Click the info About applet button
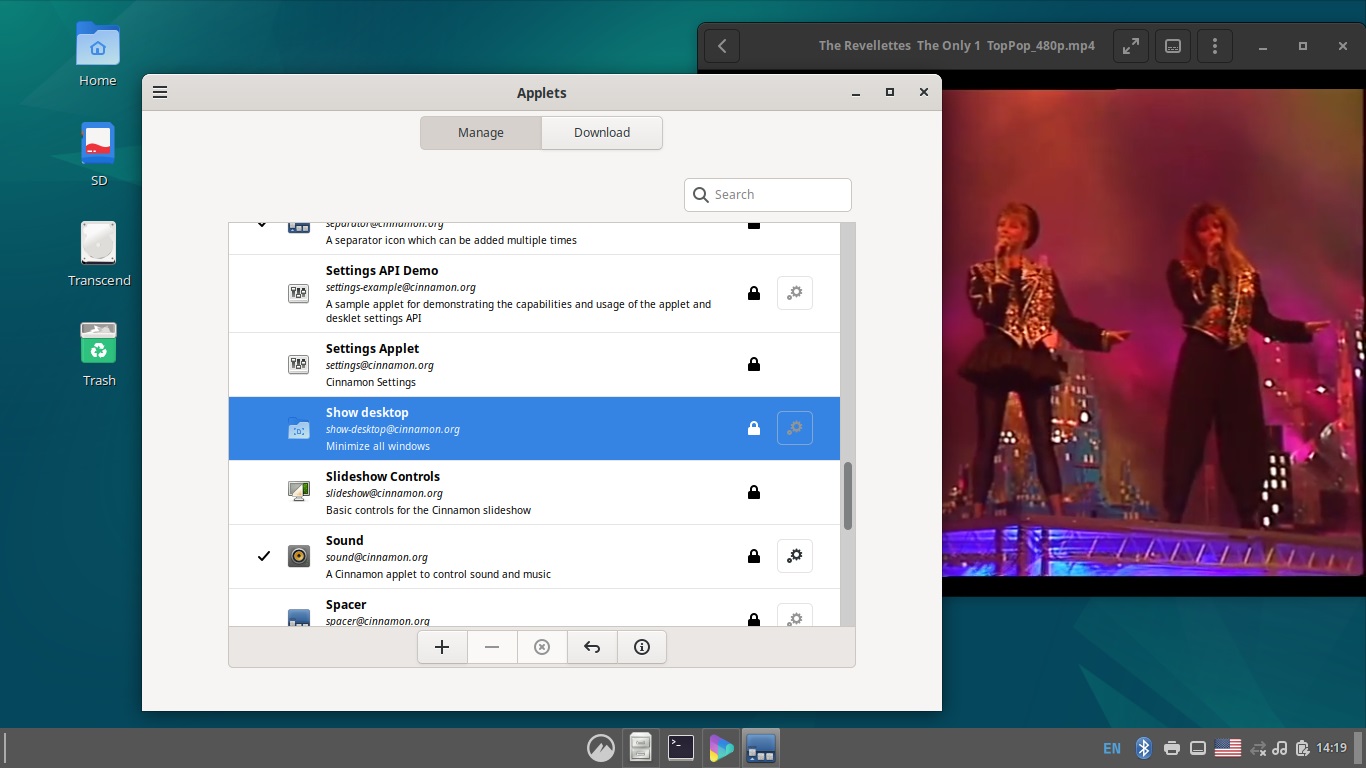 pyautogui.click(x=642, y=647)
